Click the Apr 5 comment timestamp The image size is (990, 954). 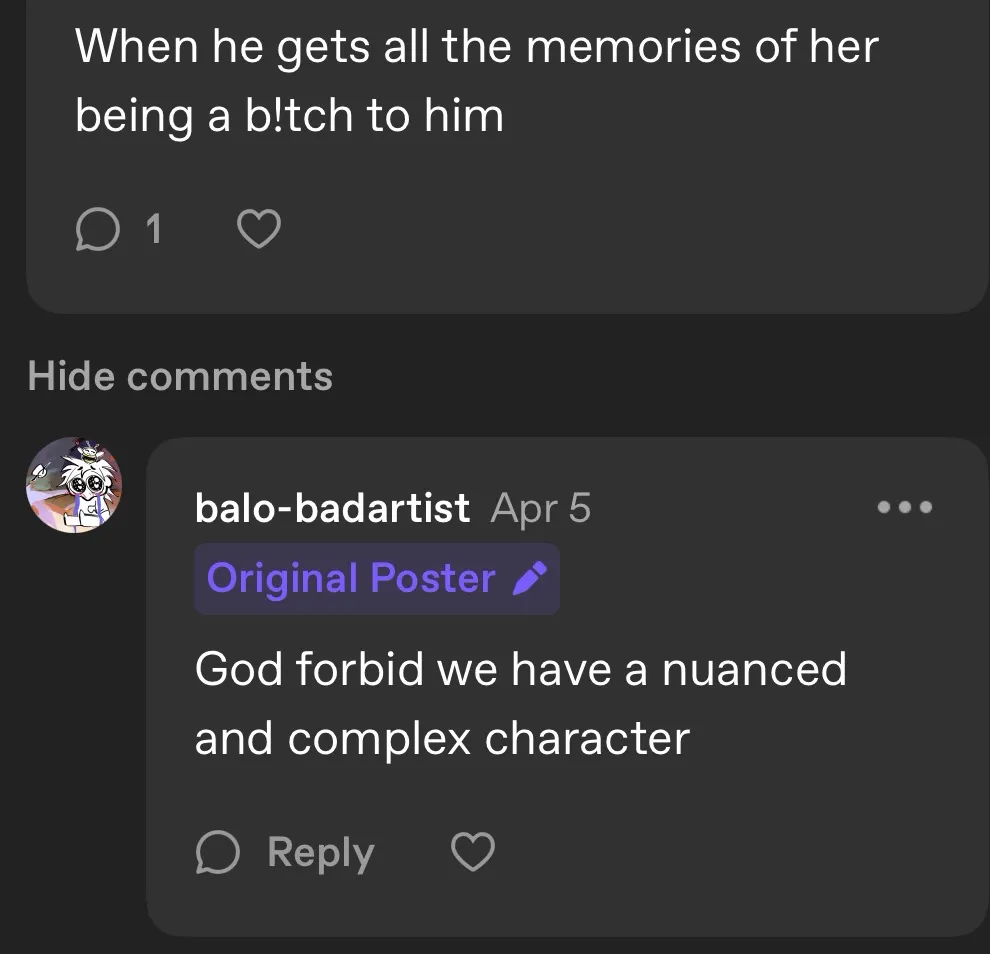(x=541, y=508)
